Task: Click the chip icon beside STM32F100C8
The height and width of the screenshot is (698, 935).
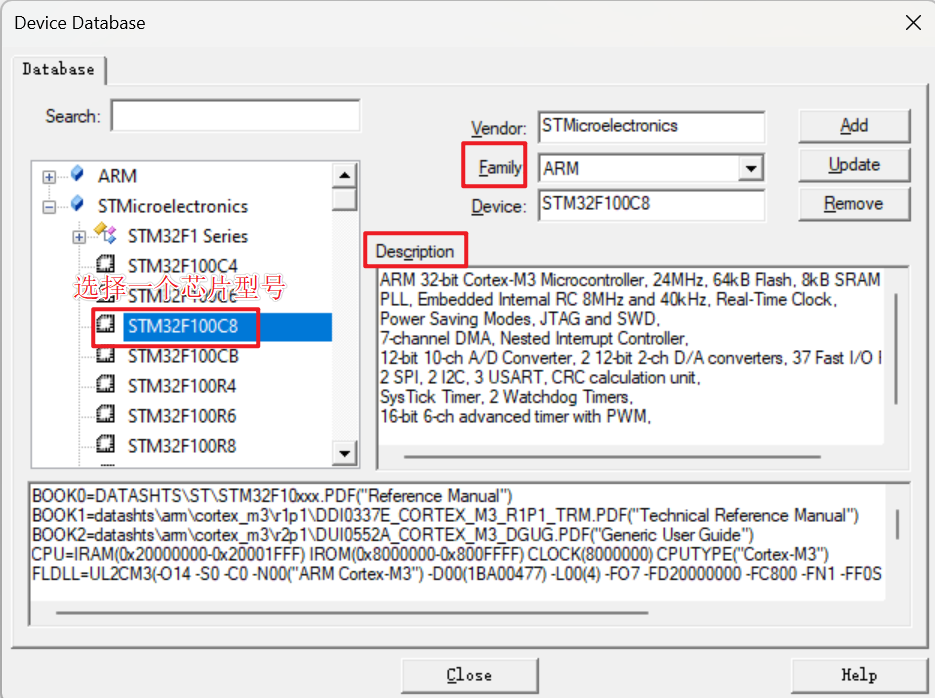Action: (x=106, y=324)
